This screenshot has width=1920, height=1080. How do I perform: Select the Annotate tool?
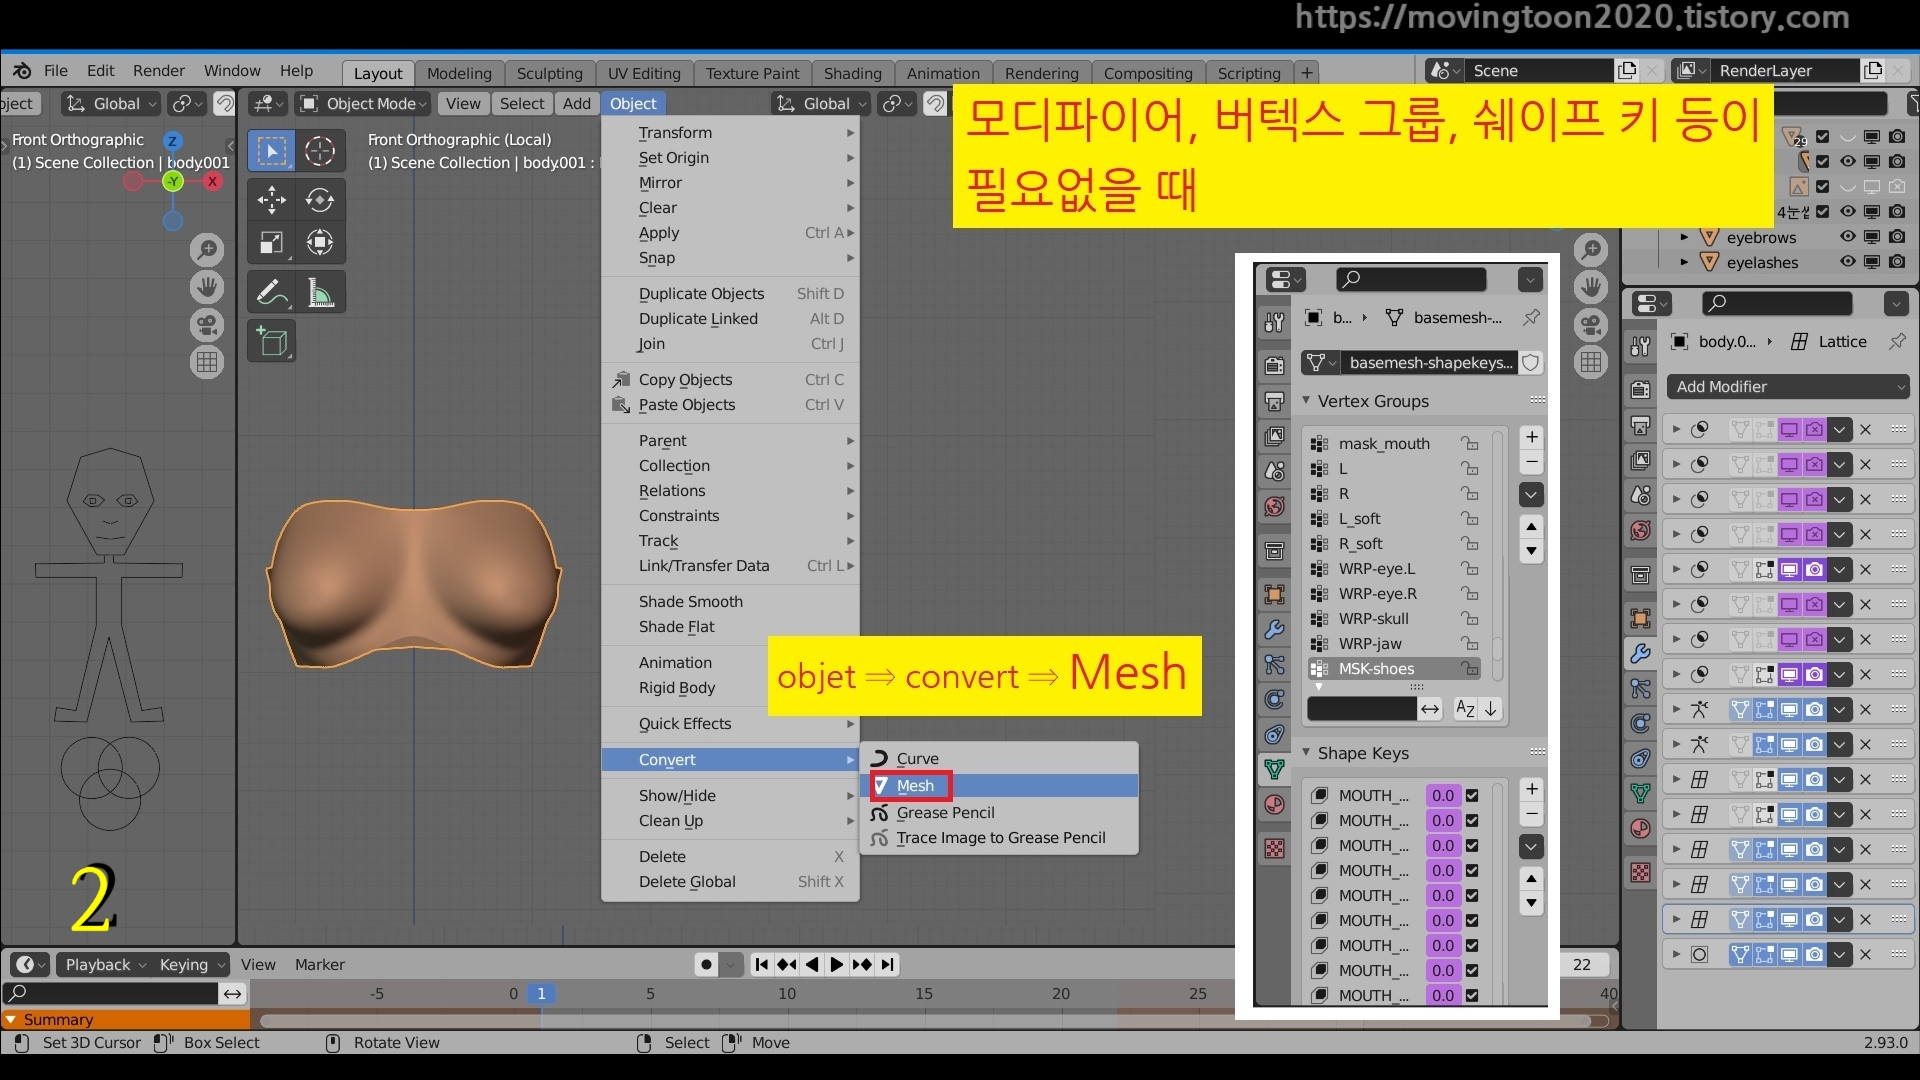(271, 292)
